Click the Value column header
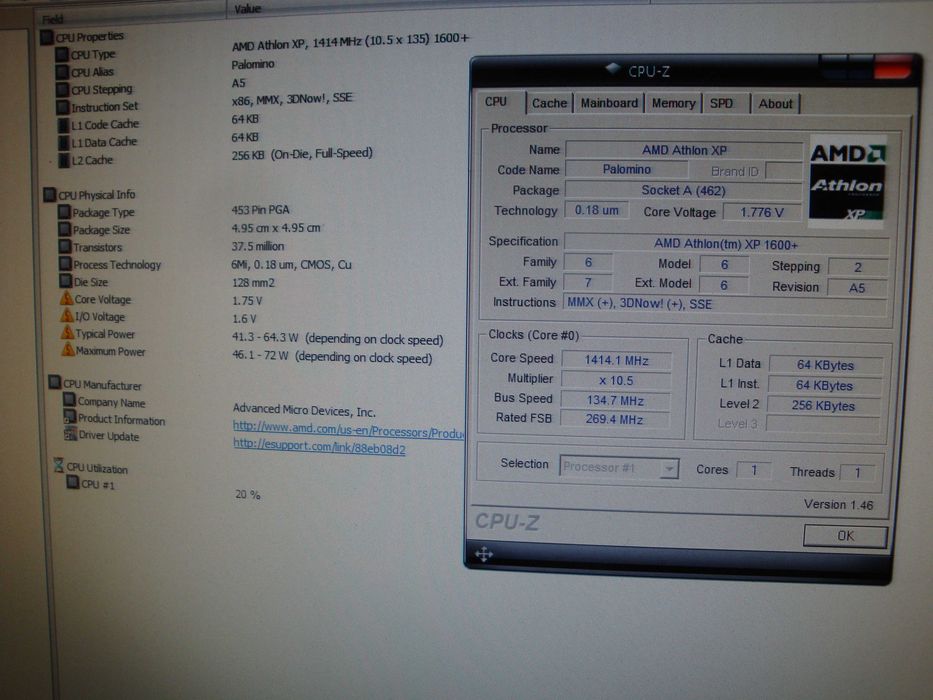Screen dimensions: 933x700 (x=248, y=8)
